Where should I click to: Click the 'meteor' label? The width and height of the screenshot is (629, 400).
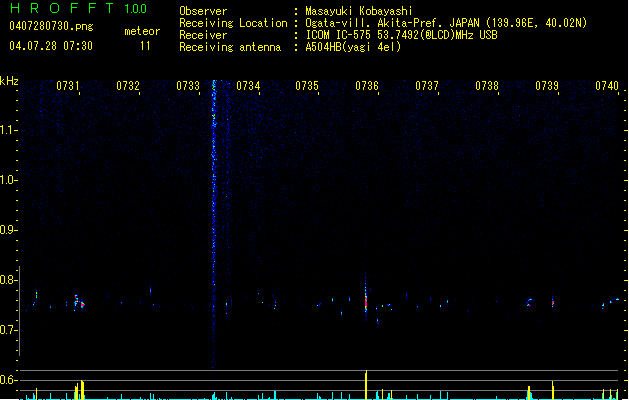(142, 31)
